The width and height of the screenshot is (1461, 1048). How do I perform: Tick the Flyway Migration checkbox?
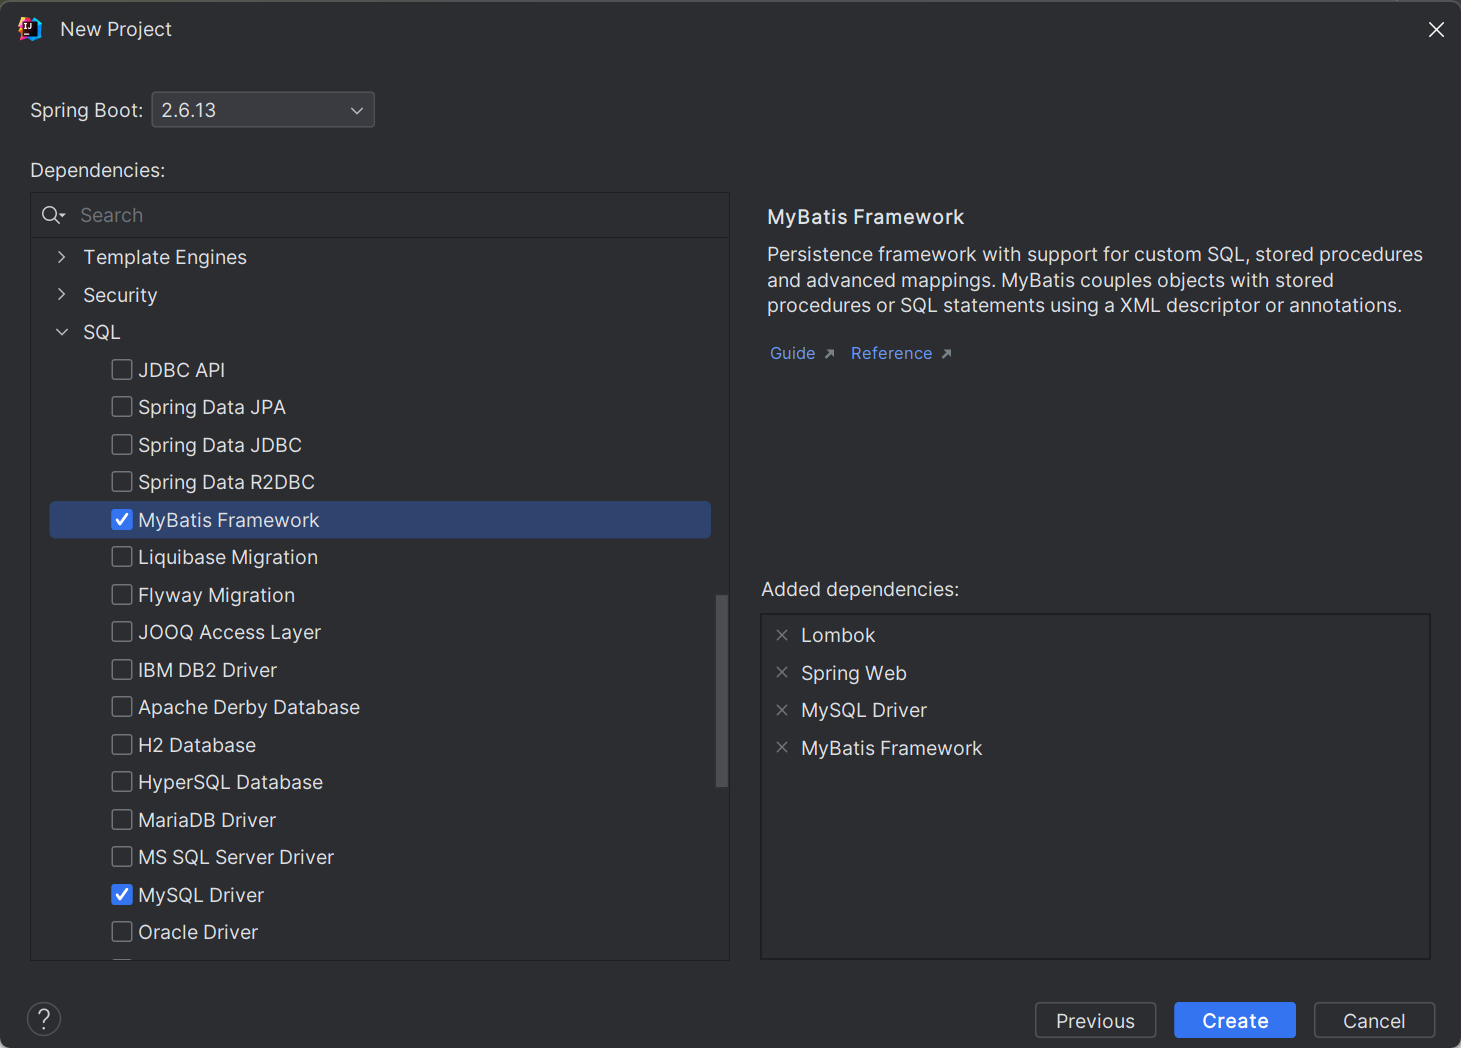(122, 595)
